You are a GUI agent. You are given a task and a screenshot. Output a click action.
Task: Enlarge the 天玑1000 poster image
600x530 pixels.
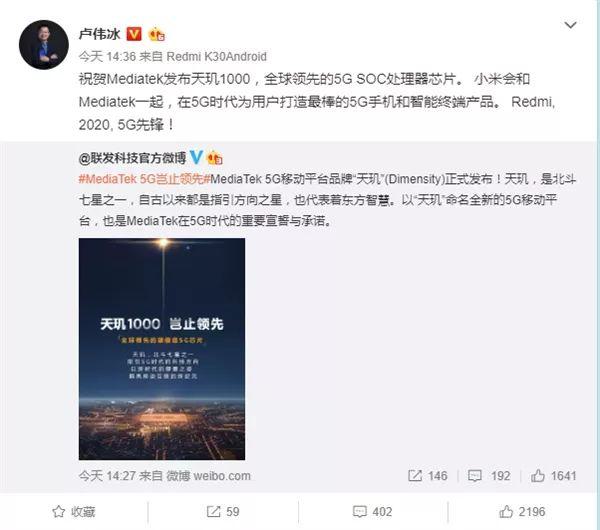pyautogui.click(x=162, y=349)
